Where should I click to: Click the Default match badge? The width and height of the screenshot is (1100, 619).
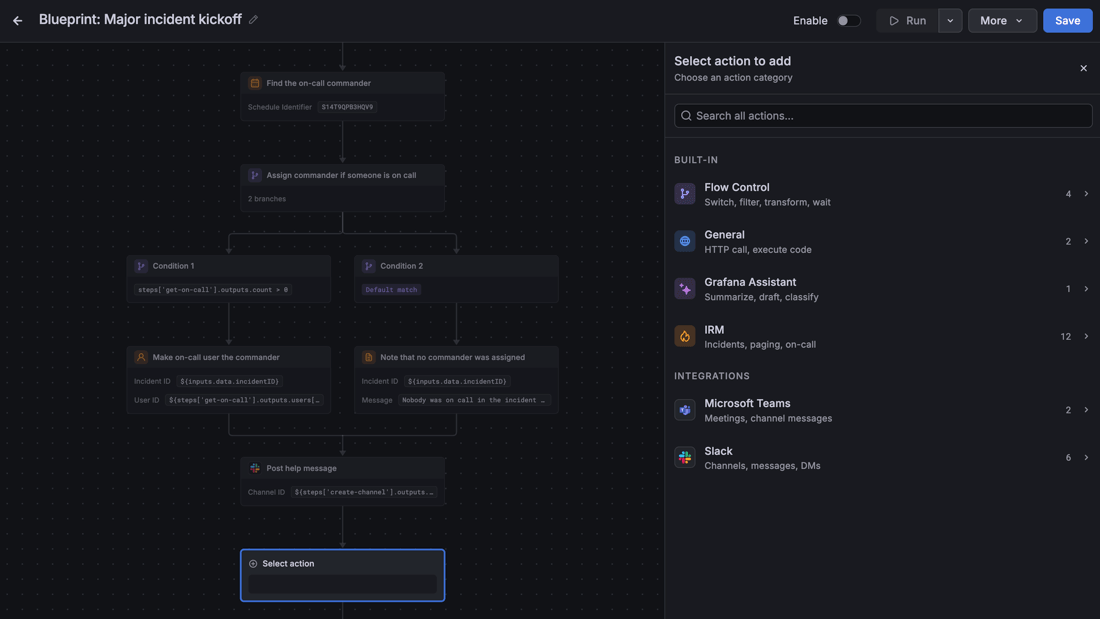[x=391, y=290]
